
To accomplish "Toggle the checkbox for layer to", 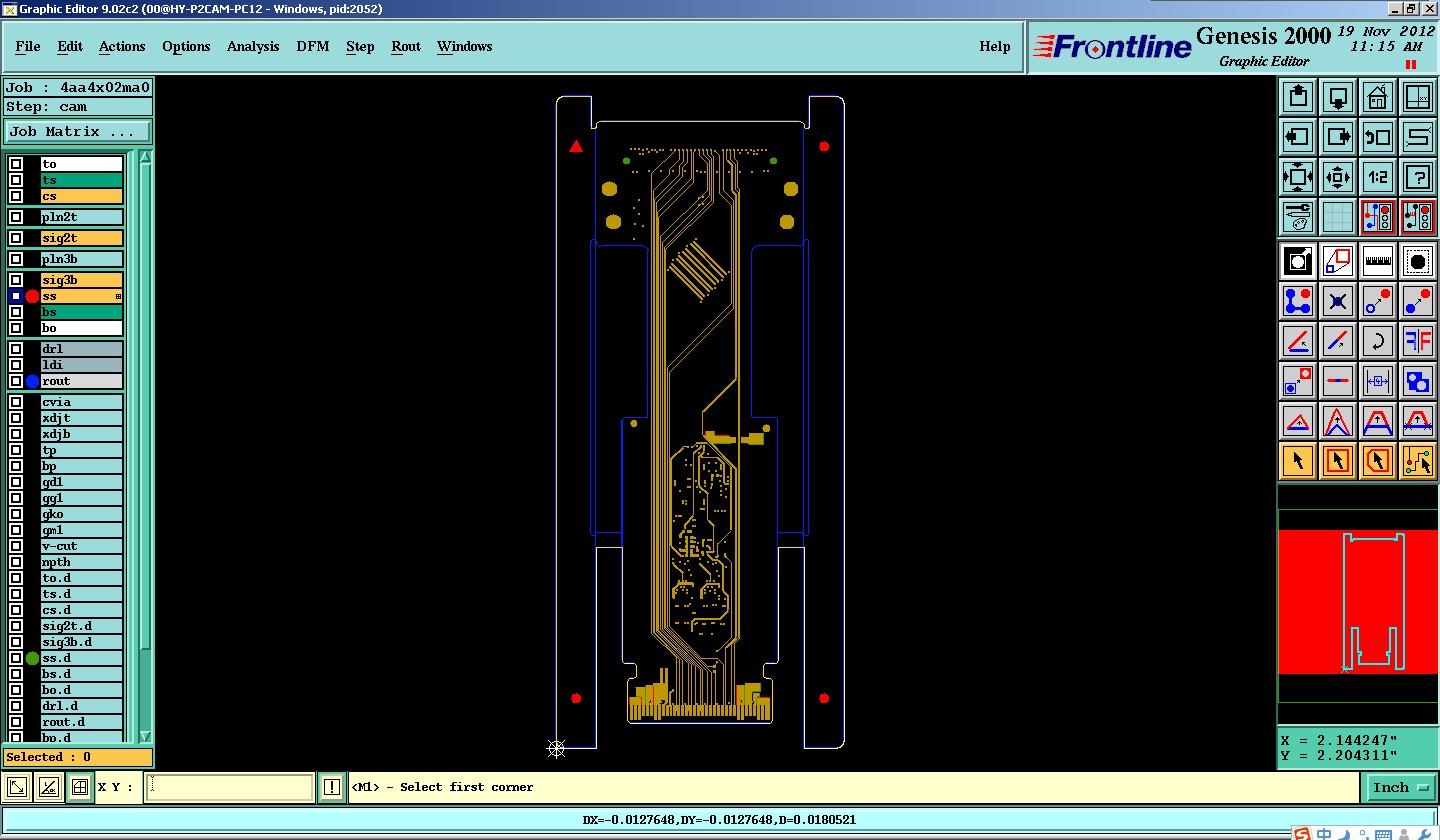I will pyautogui.click(x=16, y=164).
